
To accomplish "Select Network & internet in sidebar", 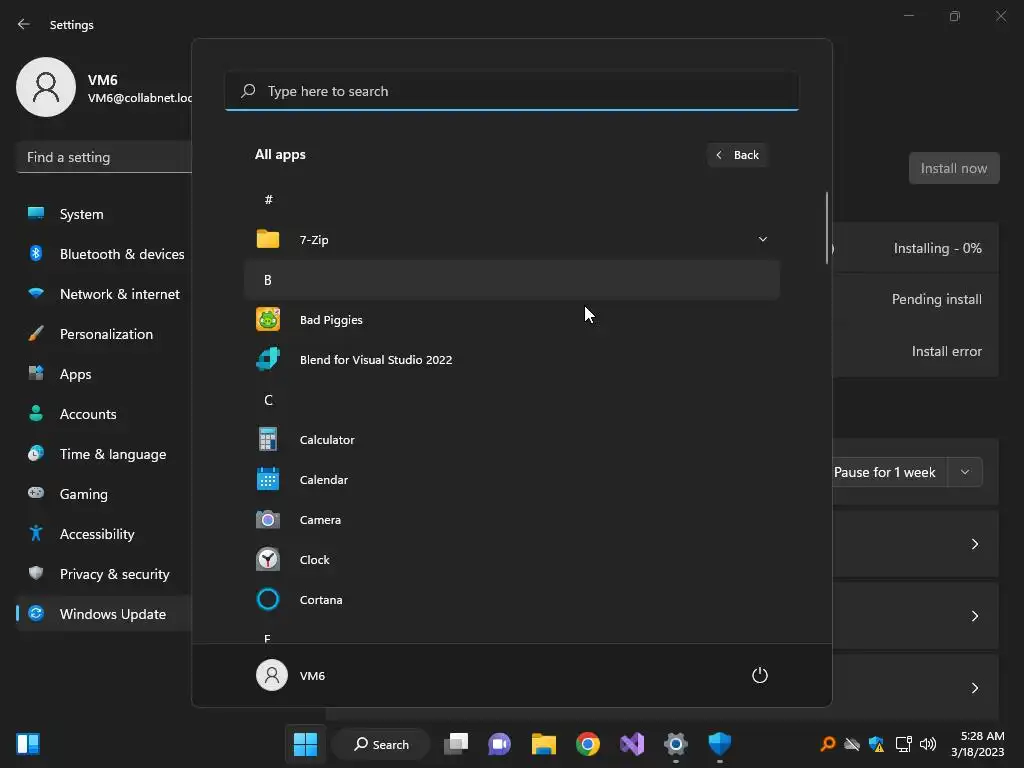I will pos(104,294).
